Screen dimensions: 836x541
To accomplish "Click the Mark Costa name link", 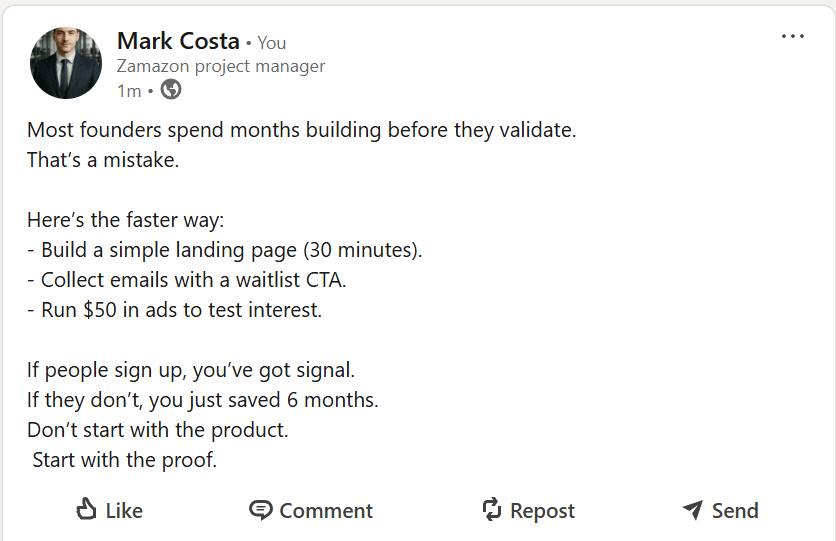I will point(178,41).
